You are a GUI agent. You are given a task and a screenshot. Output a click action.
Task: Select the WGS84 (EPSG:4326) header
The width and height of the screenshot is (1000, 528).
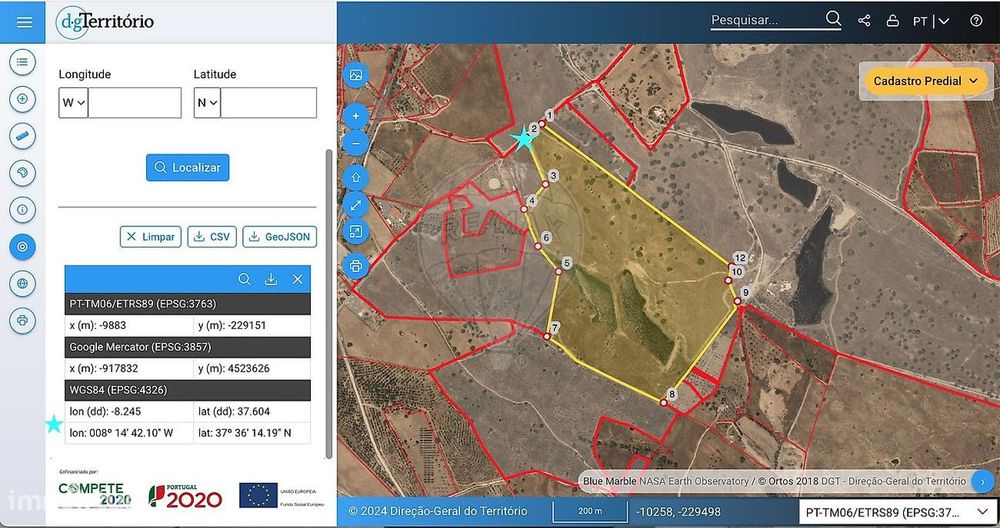188,390
